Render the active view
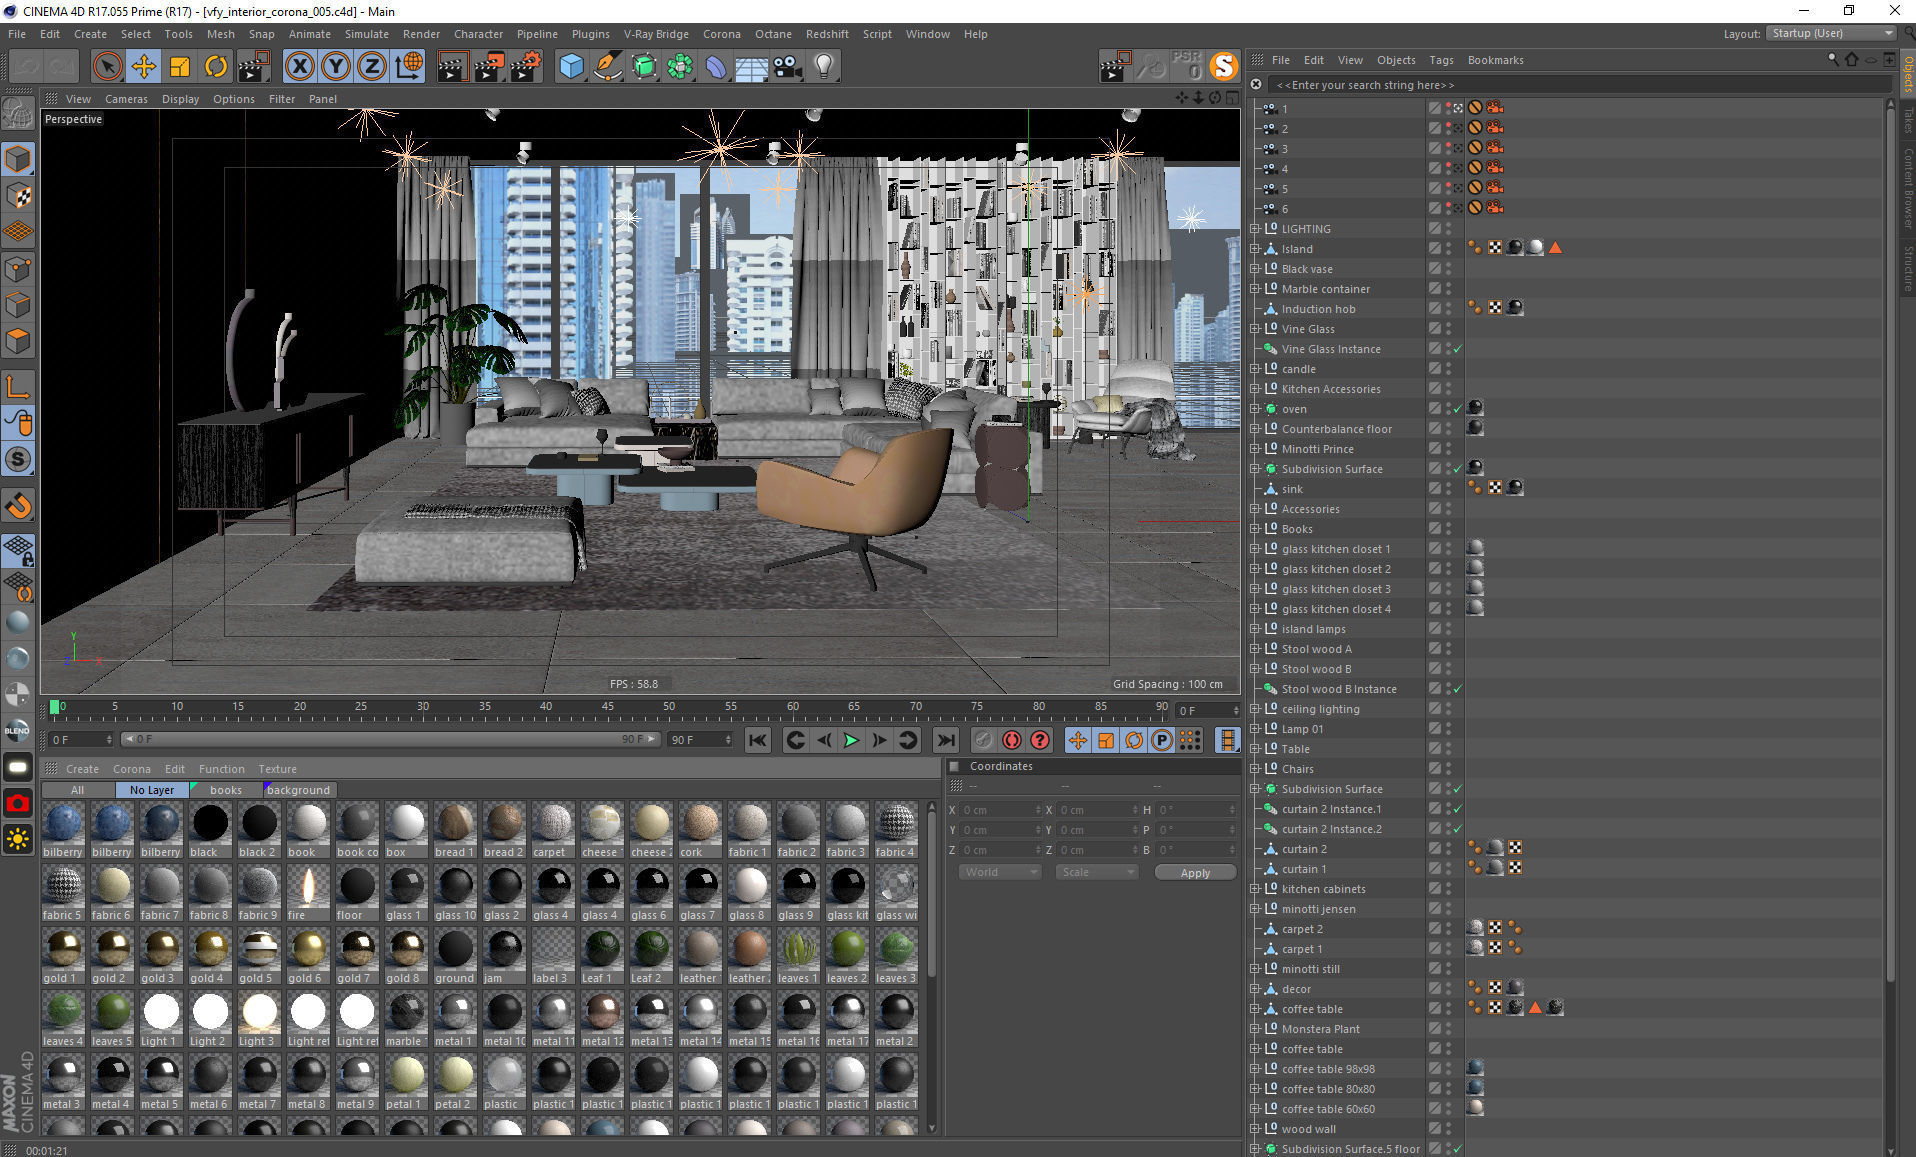The width and height of the screenshot is (1916, 1157). pyautogui.click(x=452, y=67)
